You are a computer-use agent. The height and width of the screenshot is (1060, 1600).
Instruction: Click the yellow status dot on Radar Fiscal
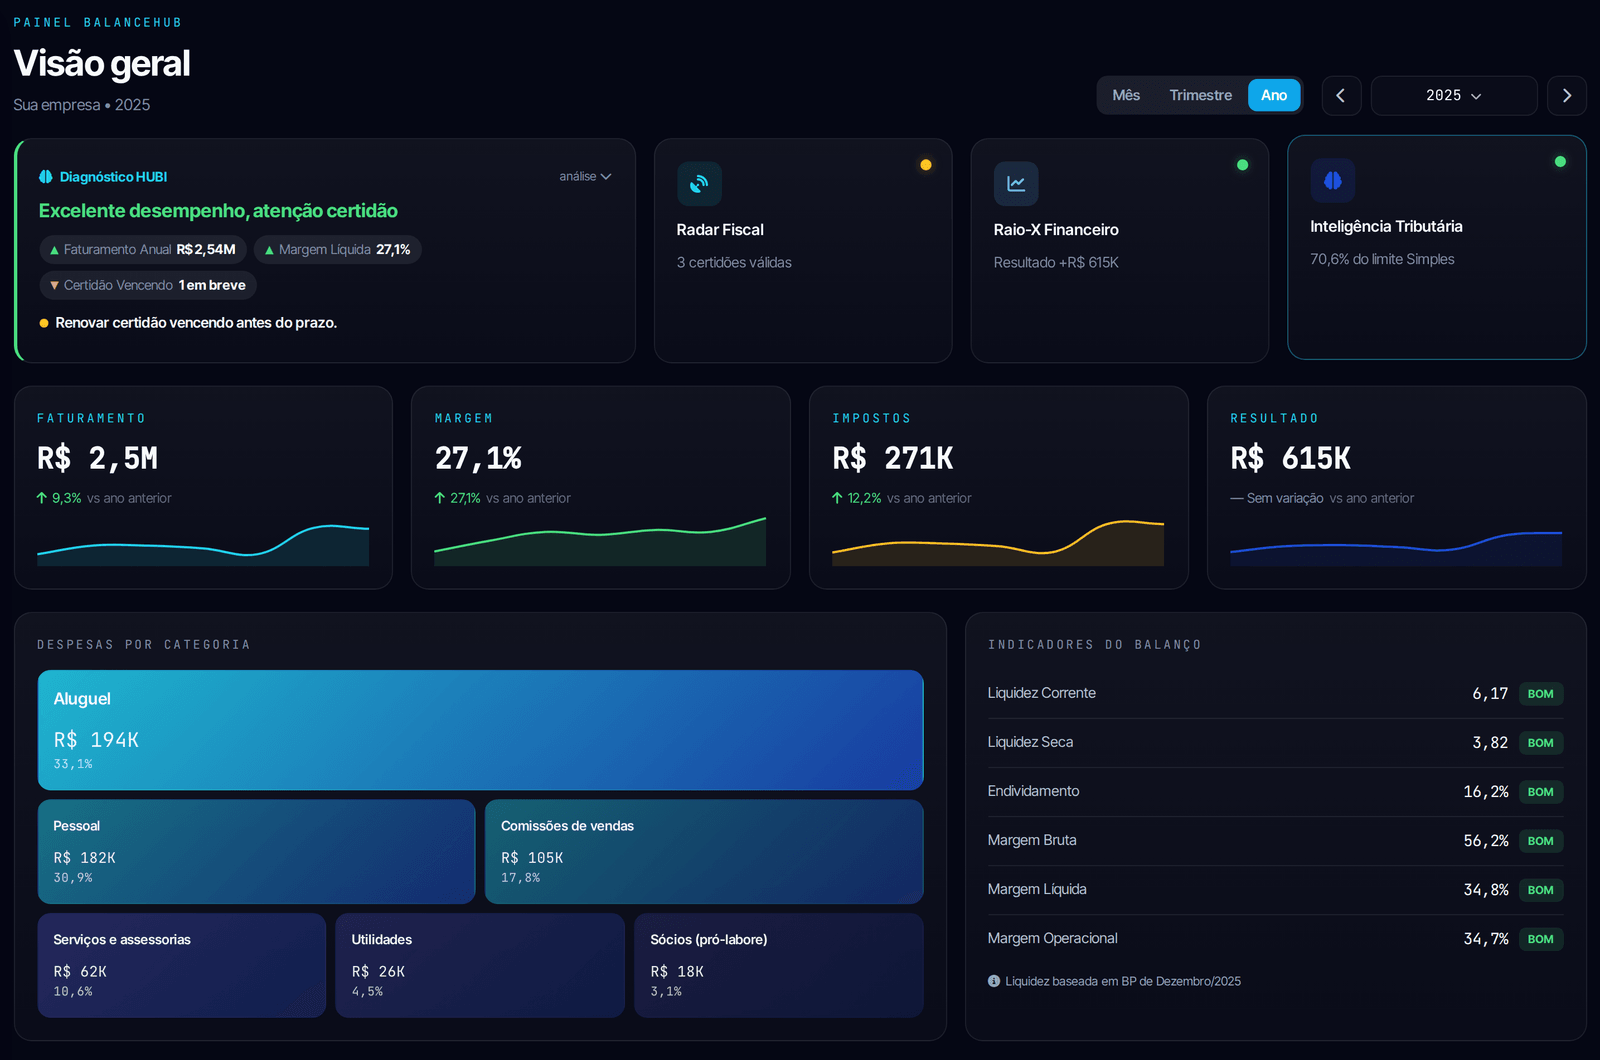coord(926,165)
